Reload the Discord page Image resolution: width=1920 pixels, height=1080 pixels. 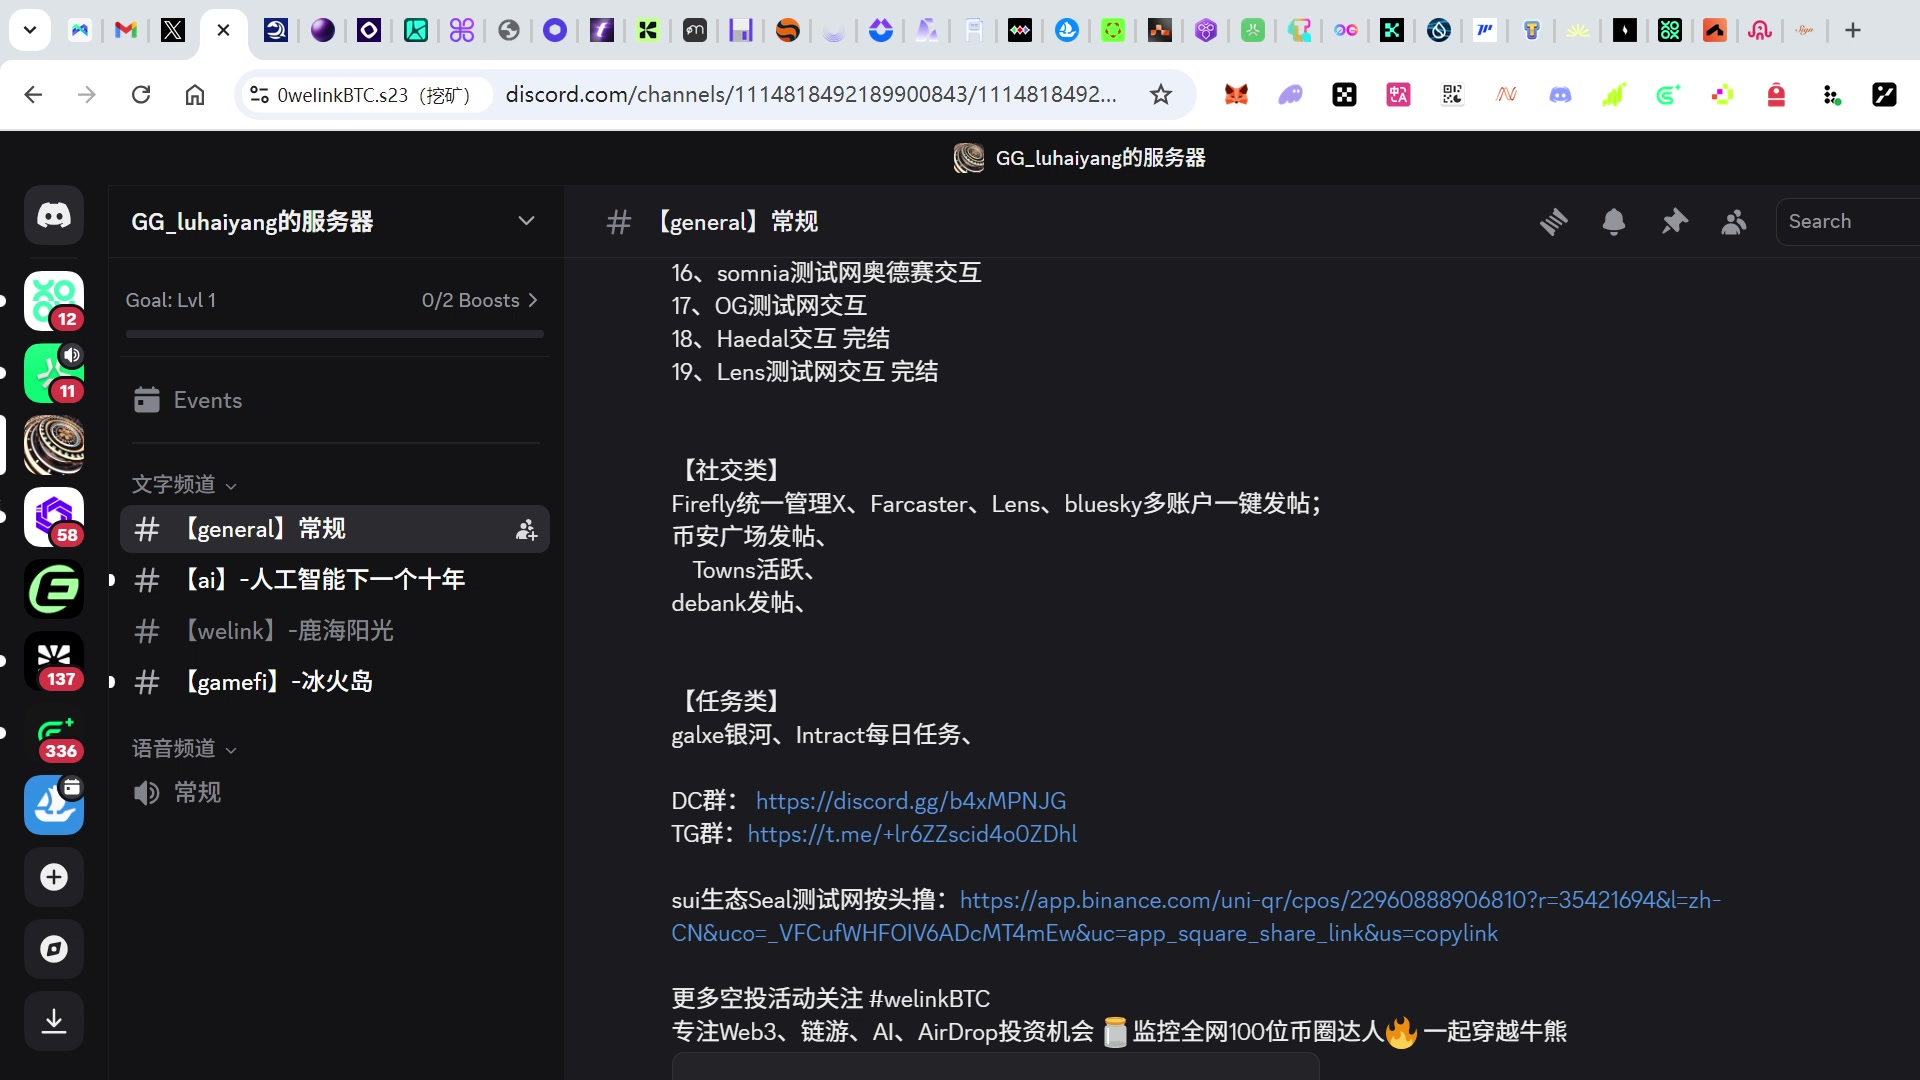(x=141, y=95)
